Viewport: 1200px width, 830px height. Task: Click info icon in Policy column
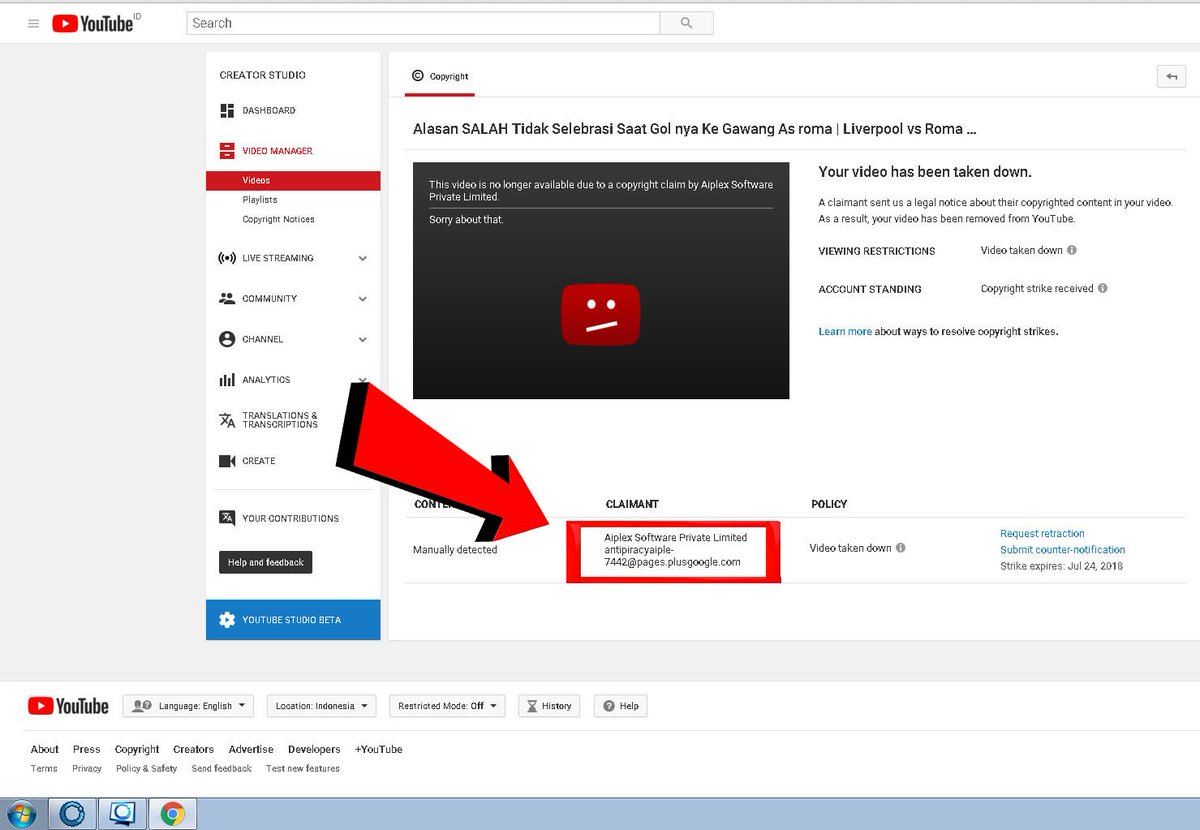(901, 548)
